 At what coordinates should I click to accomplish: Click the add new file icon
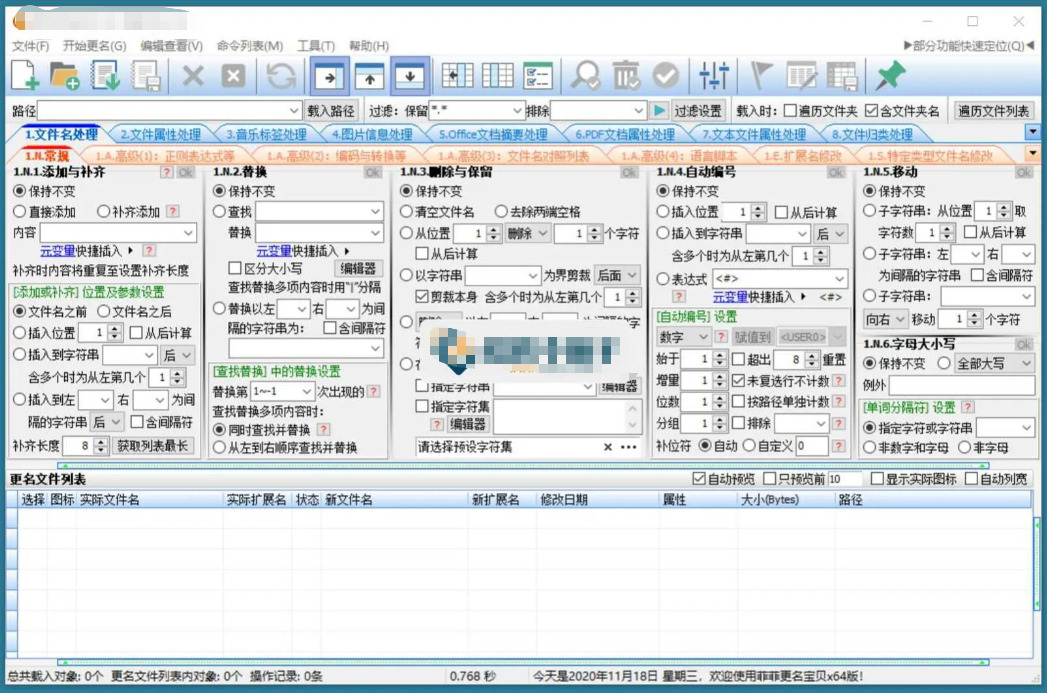pos(25,76)
